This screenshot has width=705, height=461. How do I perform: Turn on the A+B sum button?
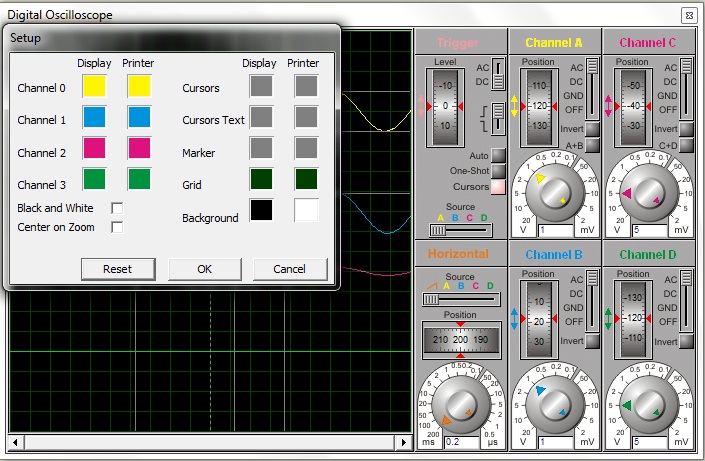tap(592, 146)
